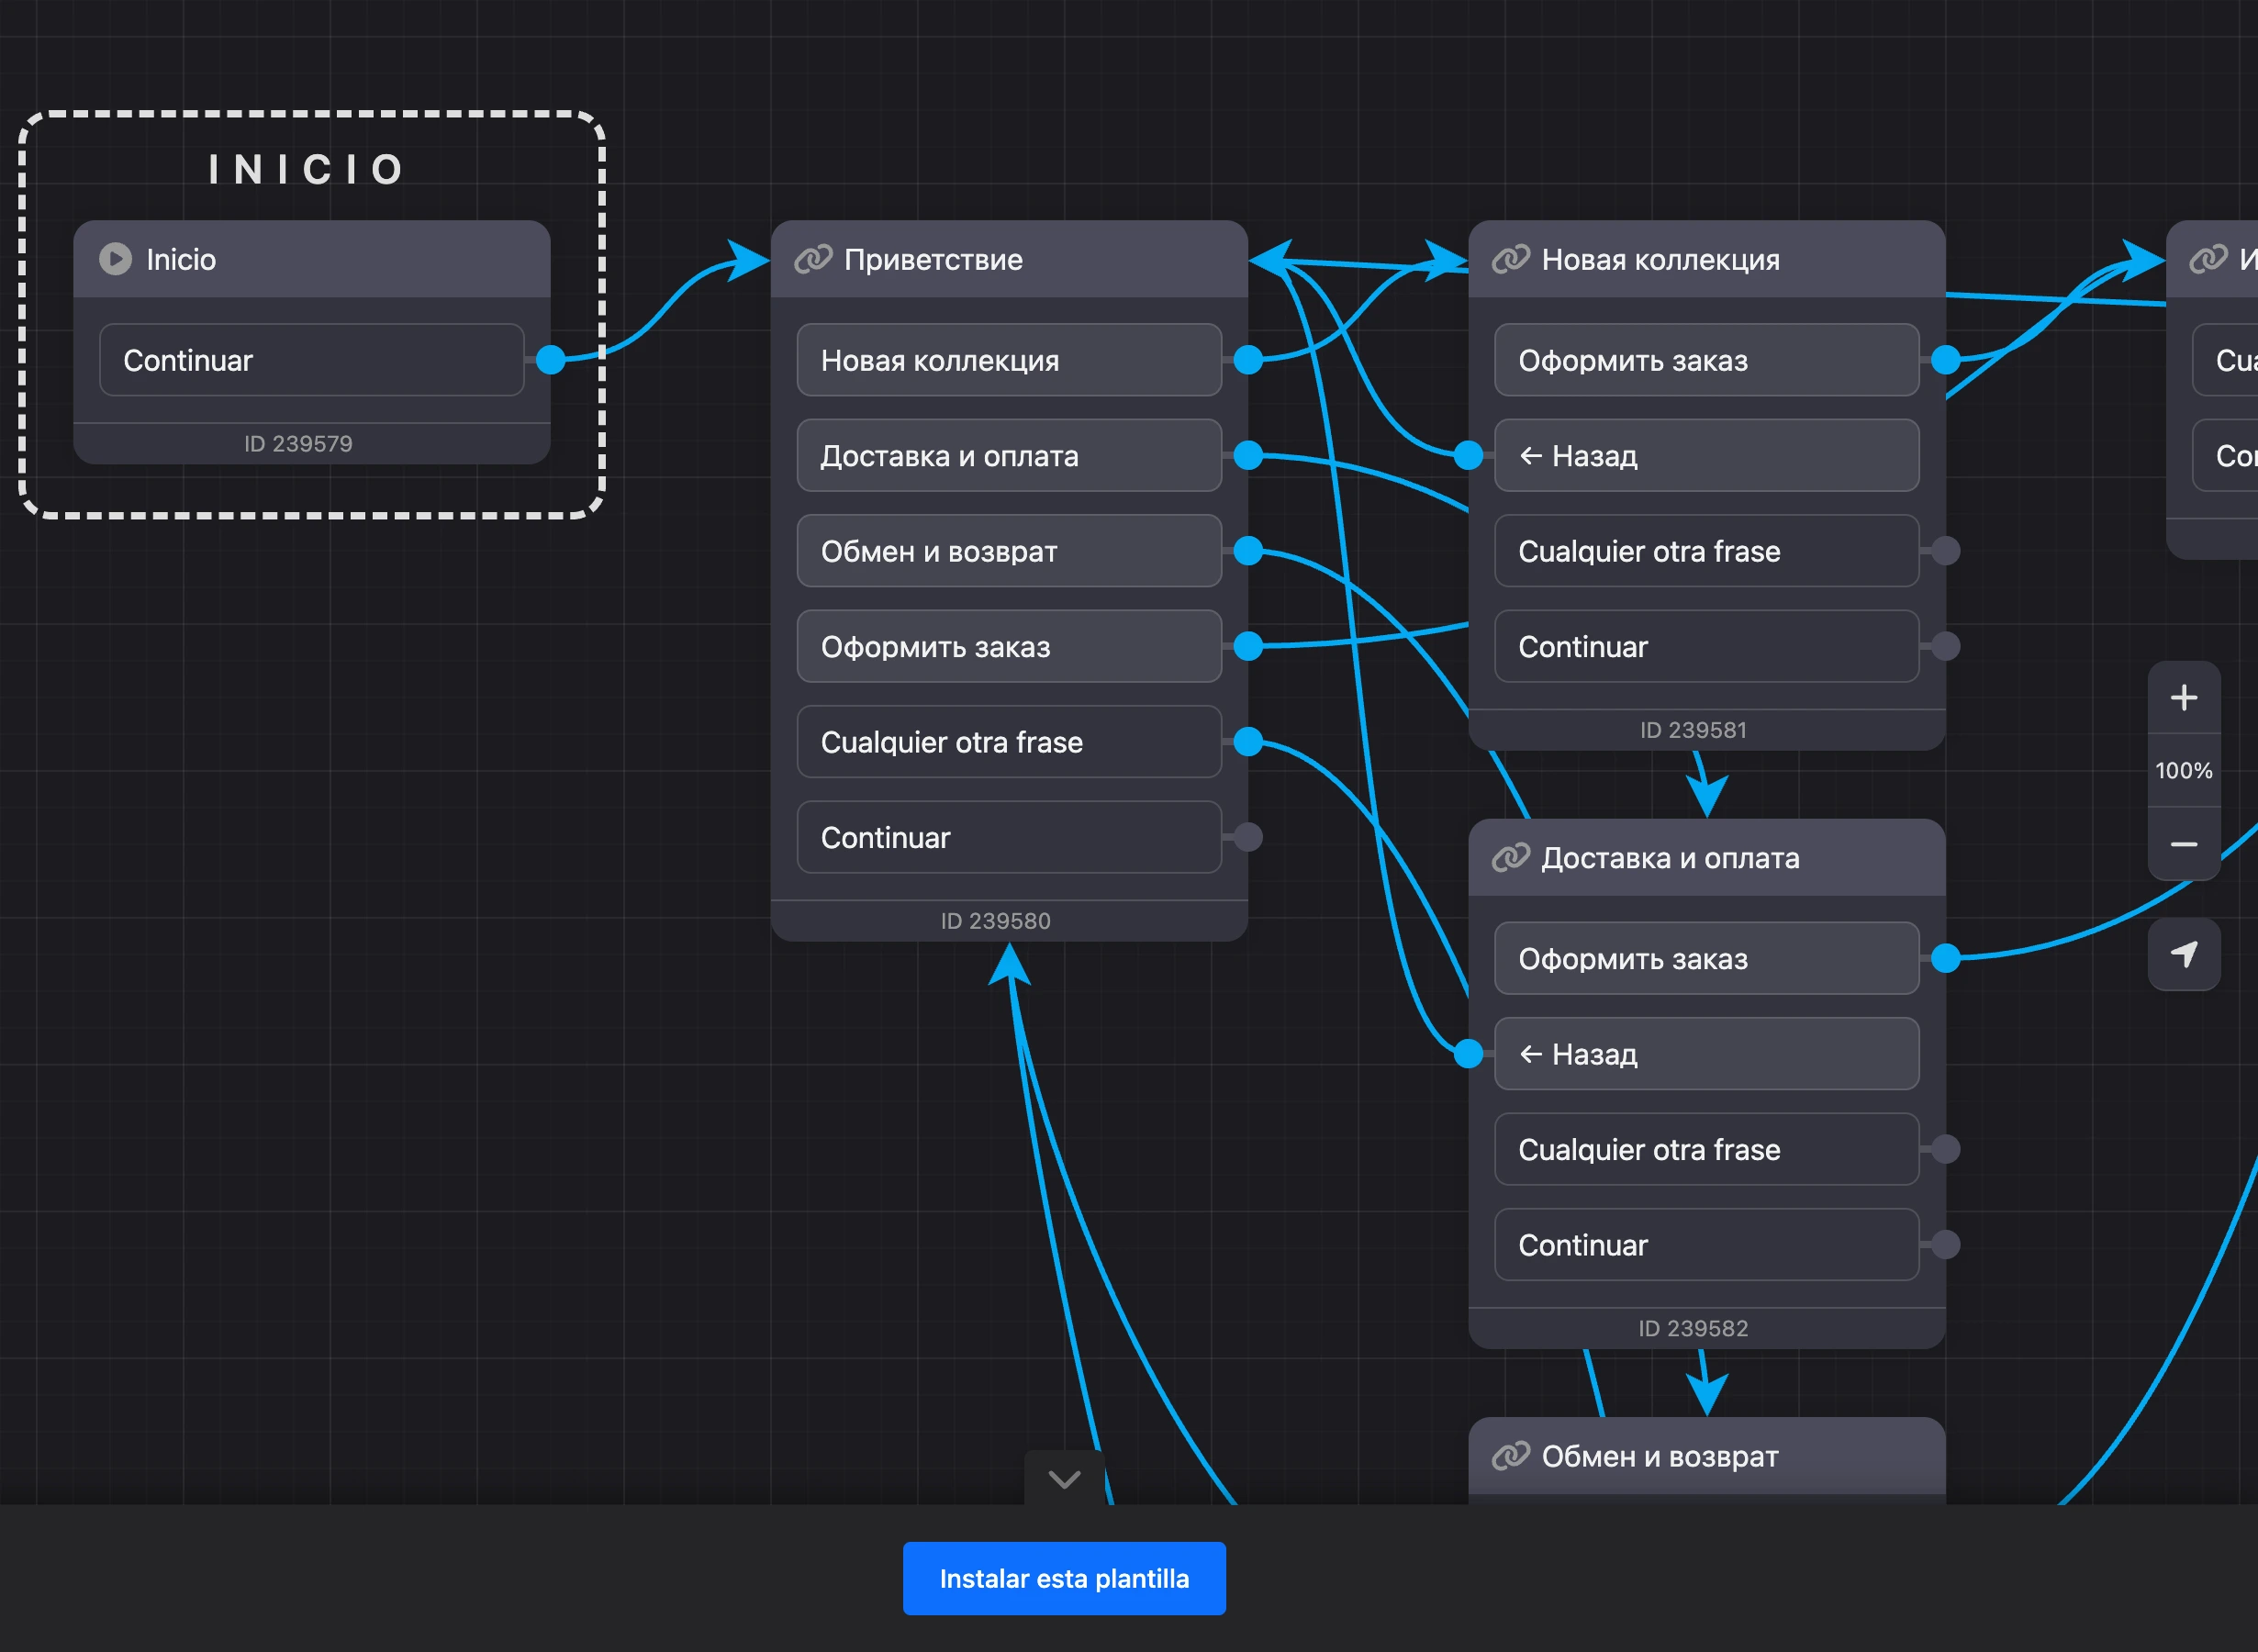Click the link icon beside Доставка и оплата
Viewport: 2258px width, 1652px height.
point(1510,858)
